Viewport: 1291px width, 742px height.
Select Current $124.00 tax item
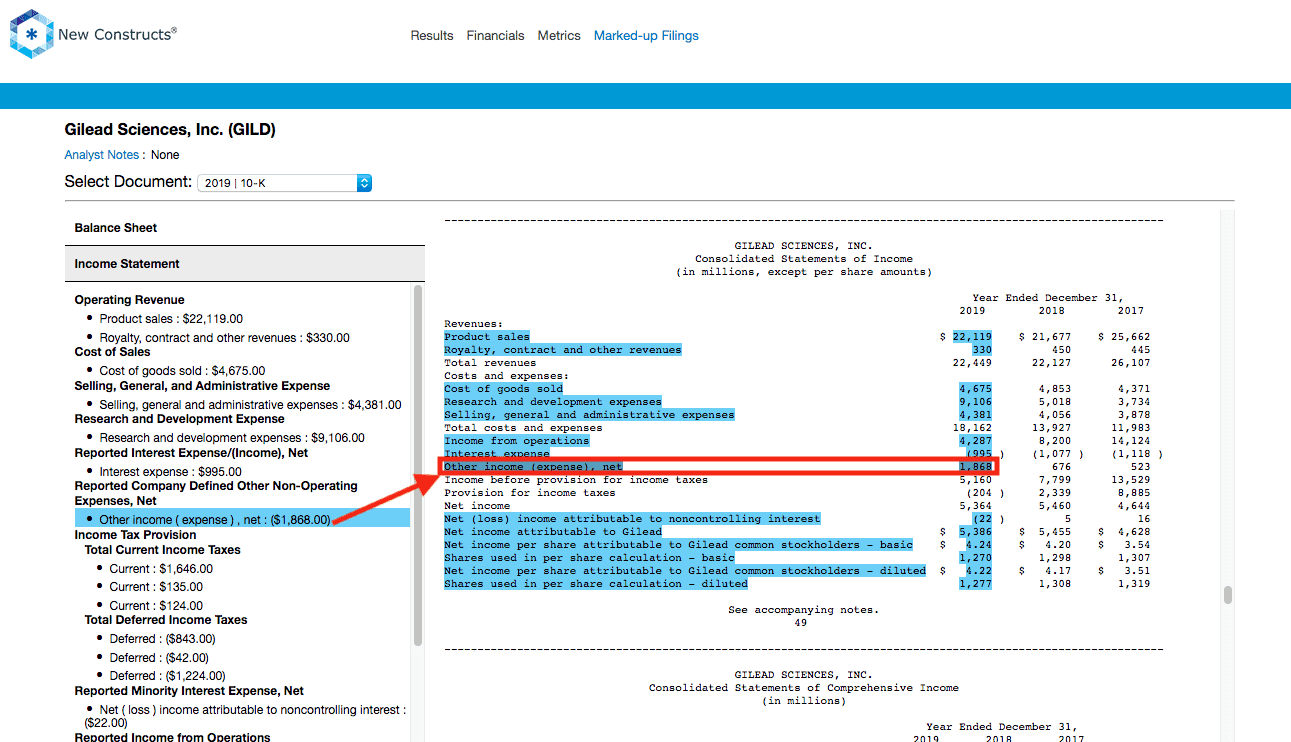pos(156,606)
